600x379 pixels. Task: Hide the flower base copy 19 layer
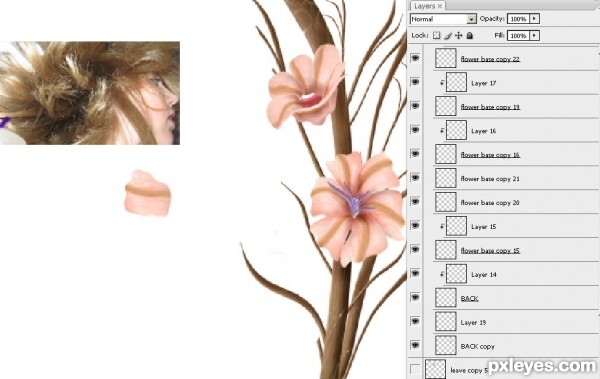click(x=415, y=106)
